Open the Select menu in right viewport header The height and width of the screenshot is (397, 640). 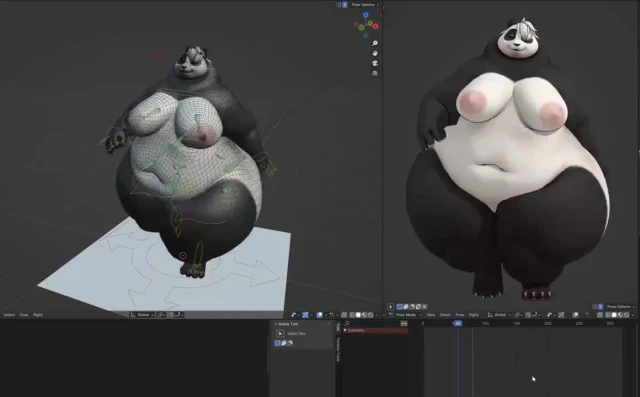[445, 315]
